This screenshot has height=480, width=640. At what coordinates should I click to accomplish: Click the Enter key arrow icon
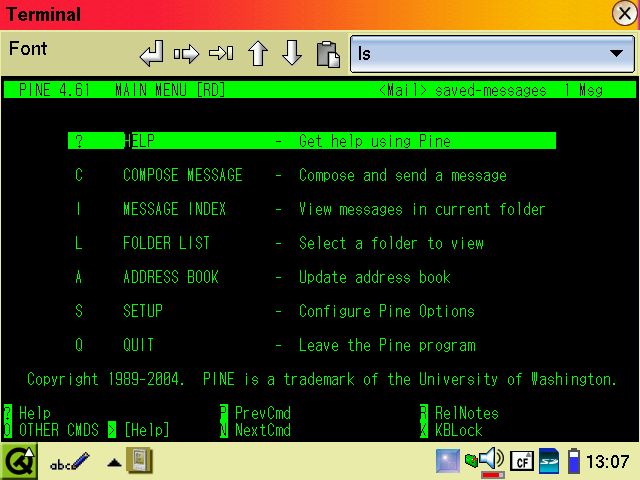(x=151, y=53)
